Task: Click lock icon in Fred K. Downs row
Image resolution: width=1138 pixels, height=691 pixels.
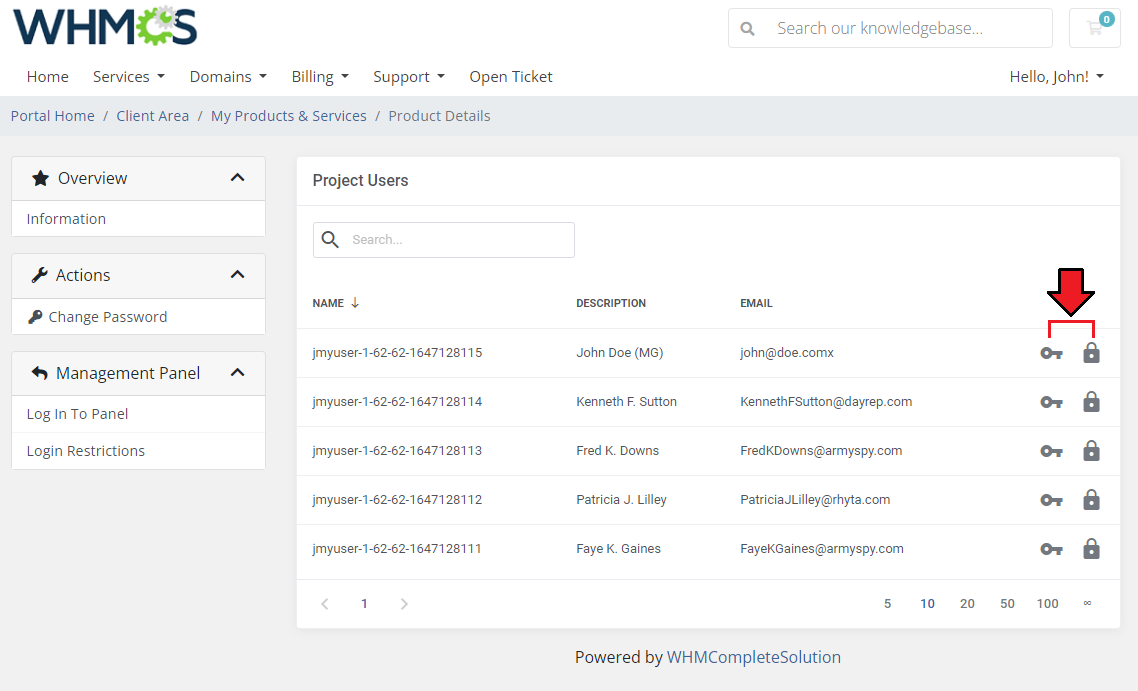Action: tap(1091, 451)
